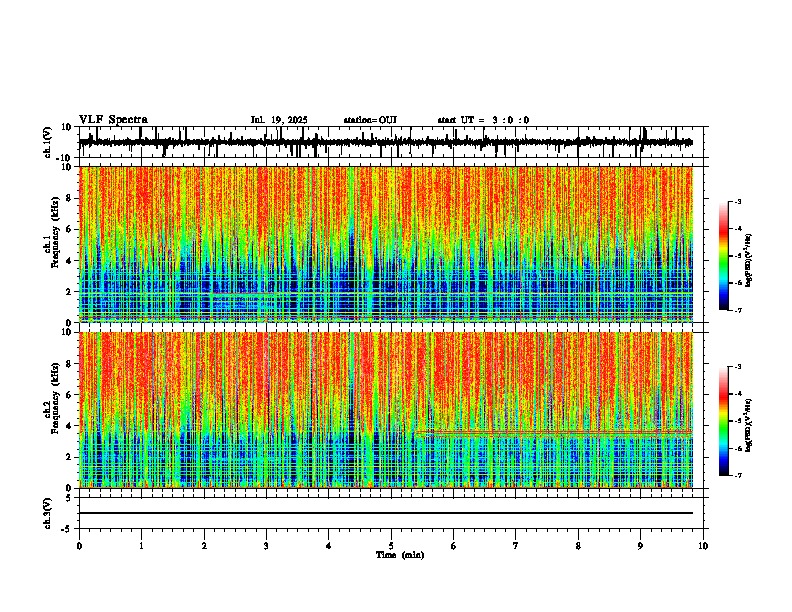Screen dimensions: 792x612
Task: Click the station name label in header
Action: [x=370, y=120]
